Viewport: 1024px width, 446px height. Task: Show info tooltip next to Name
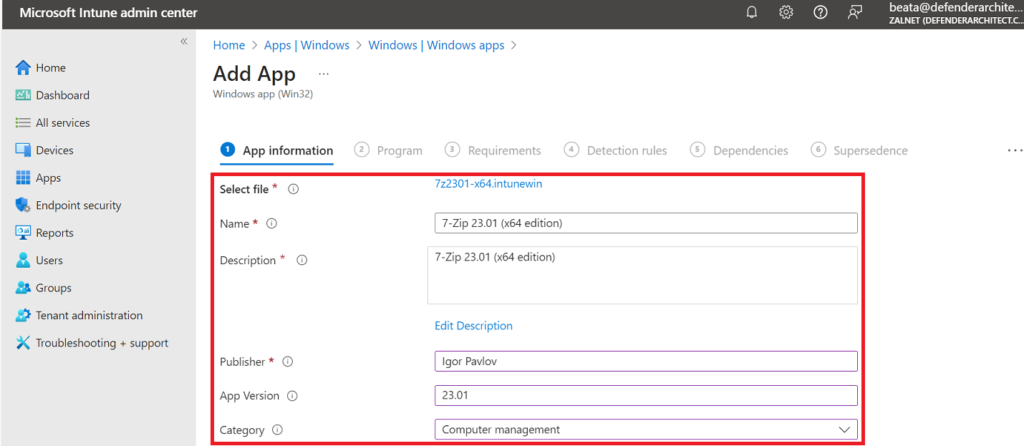pyautogui.click(x=272, y=223)
